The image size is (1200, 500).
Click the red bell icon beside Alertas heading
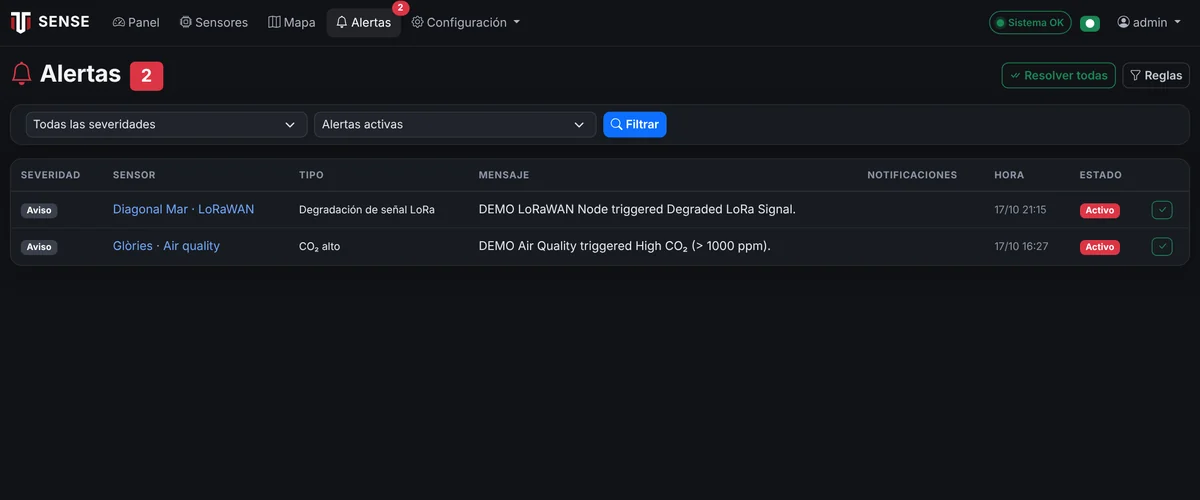[21, 74]
